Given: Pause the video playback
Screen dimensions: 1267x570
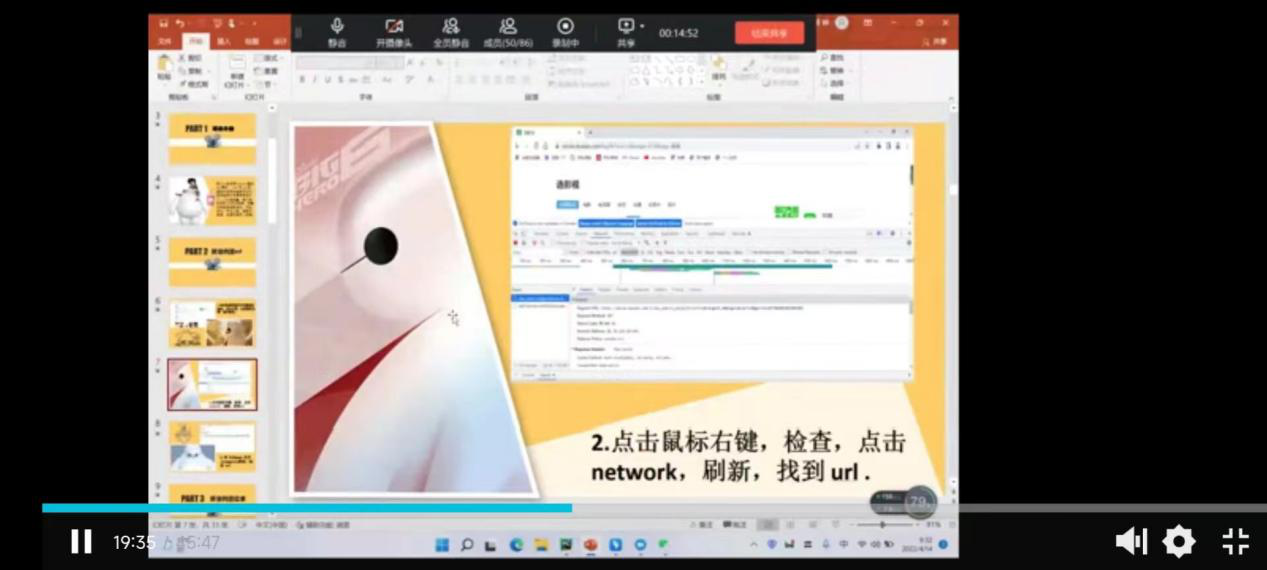Looking at the screenshot, I should pos(81,542).
